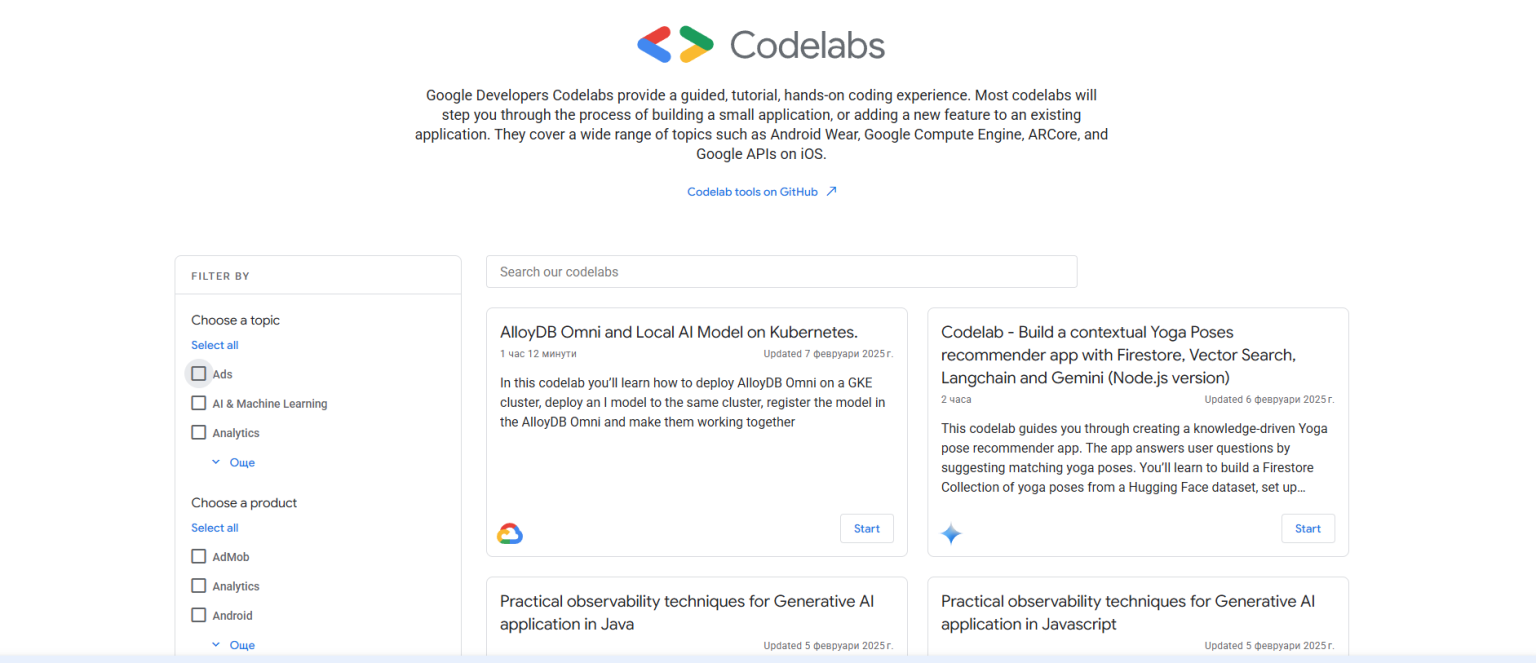The image size is (1536, 663).
Task: Select all products link
Action: pos(215,528)
